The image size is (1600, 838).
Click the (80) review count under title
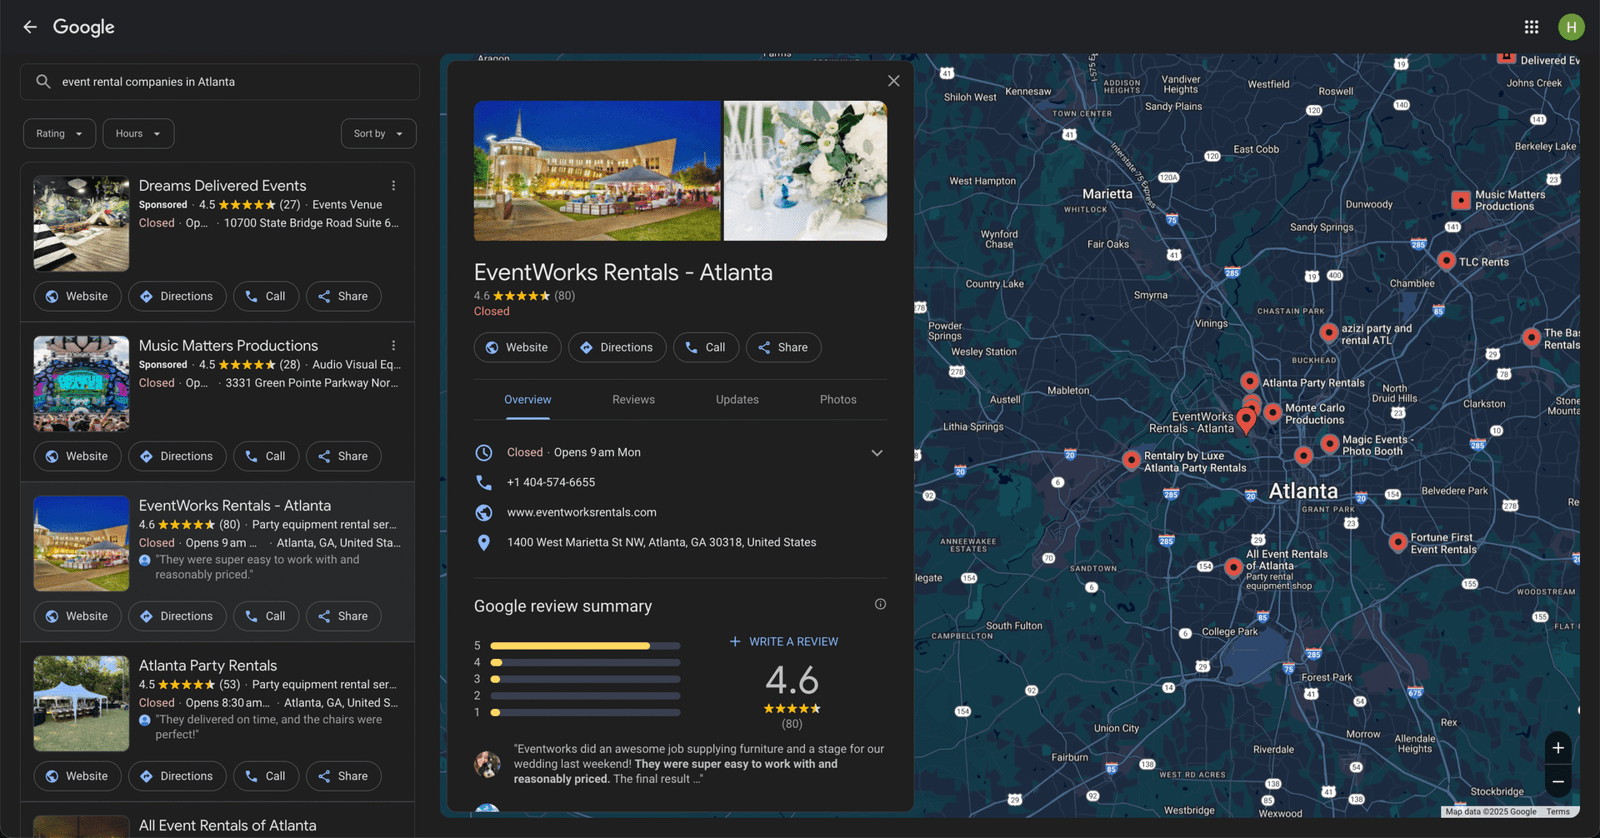point(565,296)
